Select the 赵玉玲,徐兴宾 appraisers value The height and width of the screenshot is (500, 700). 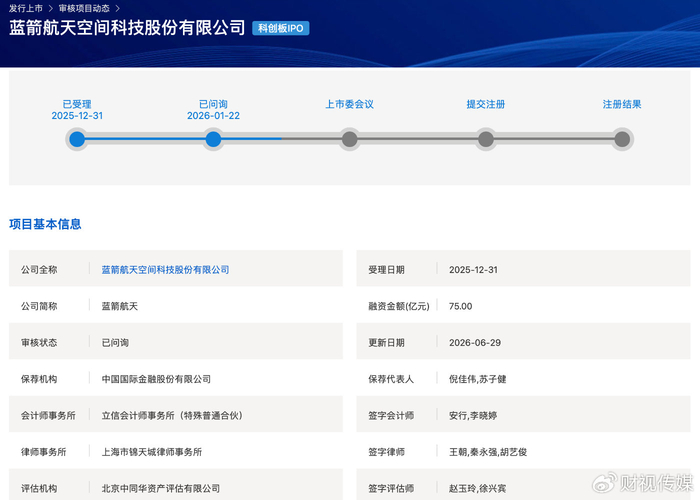[x=478, y=488]
